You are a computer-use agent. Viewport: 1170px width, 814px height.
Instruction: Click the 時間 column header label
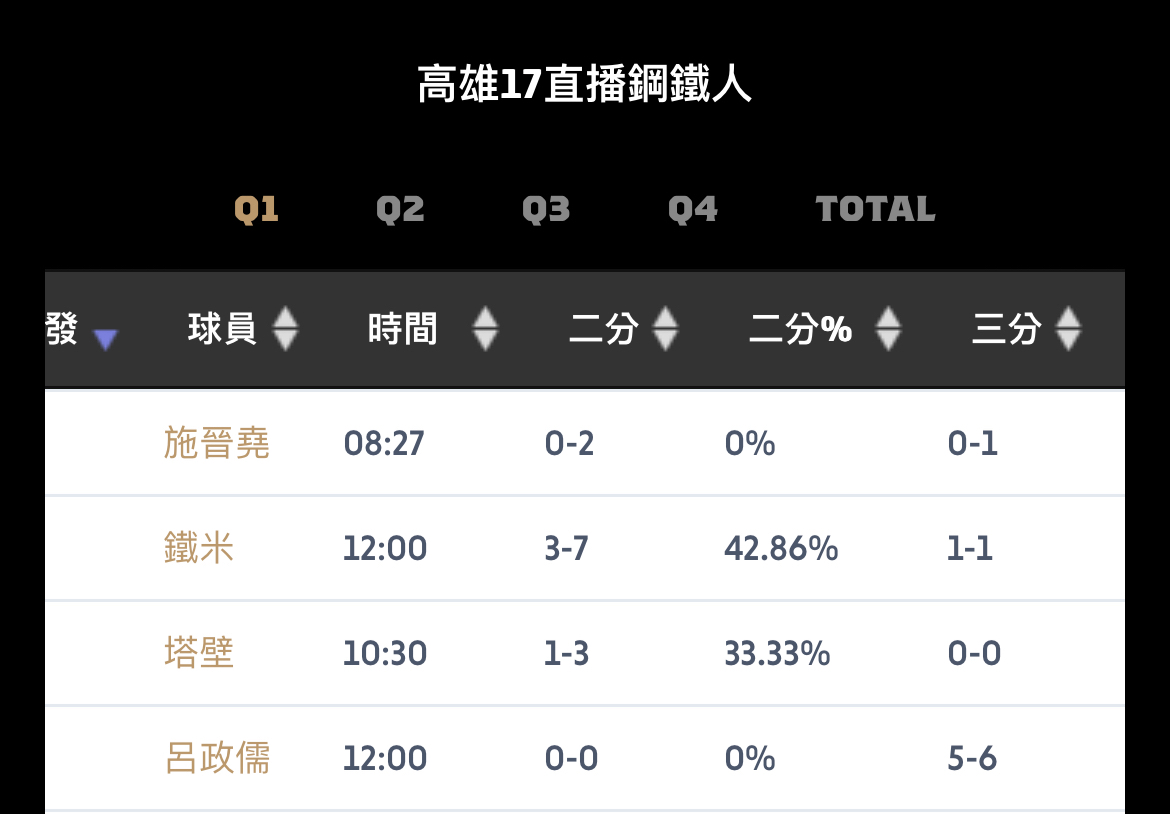[403, 328]
